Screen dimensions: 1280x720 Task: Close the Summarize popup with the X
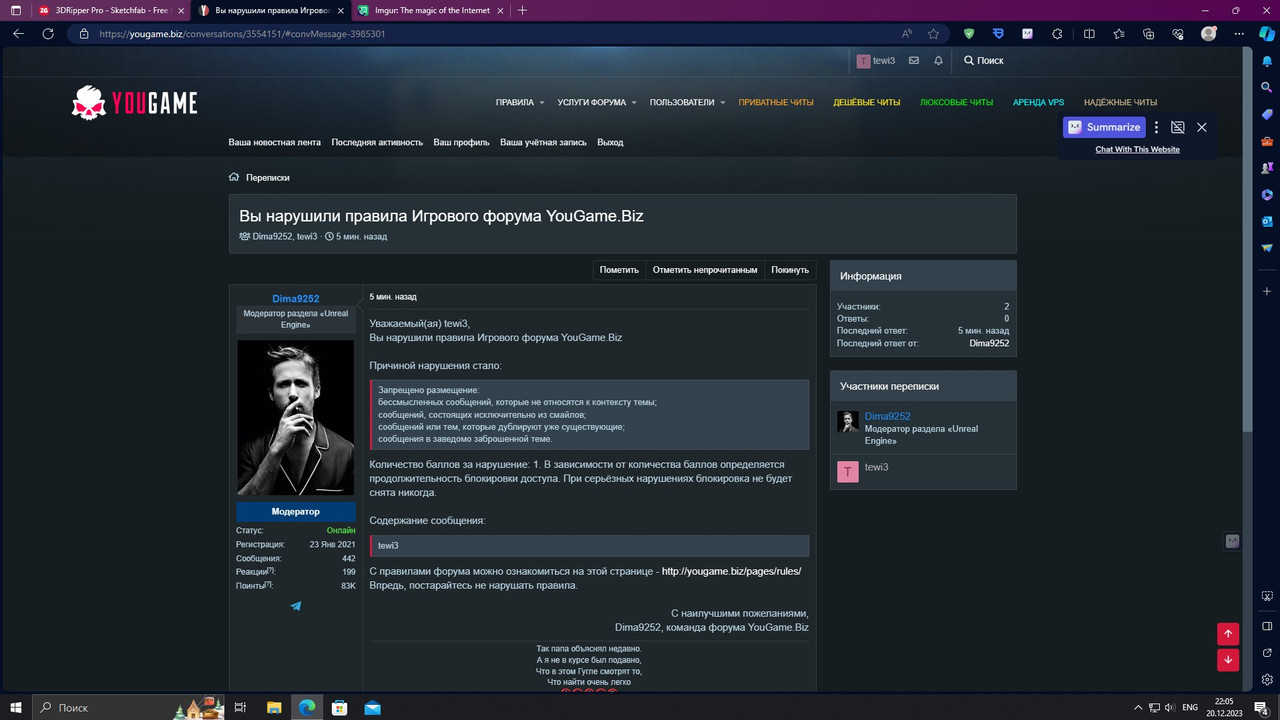1202,127
